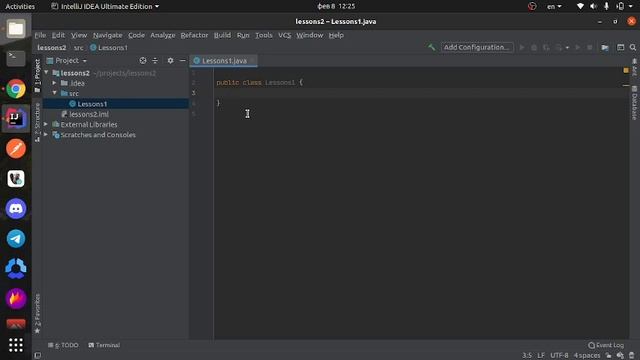Click Lessons1 breadcrumb in navigation bar
This screenshot has height=360, width=640.
point(109,48)
